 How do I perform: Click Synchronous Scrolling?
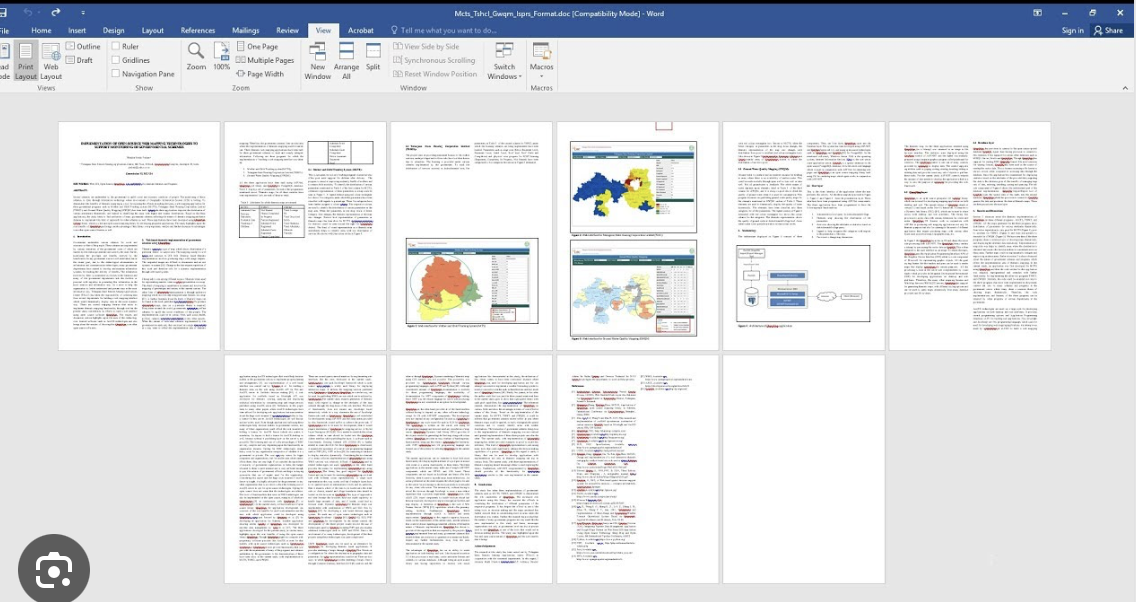click(x=434, y=60)
